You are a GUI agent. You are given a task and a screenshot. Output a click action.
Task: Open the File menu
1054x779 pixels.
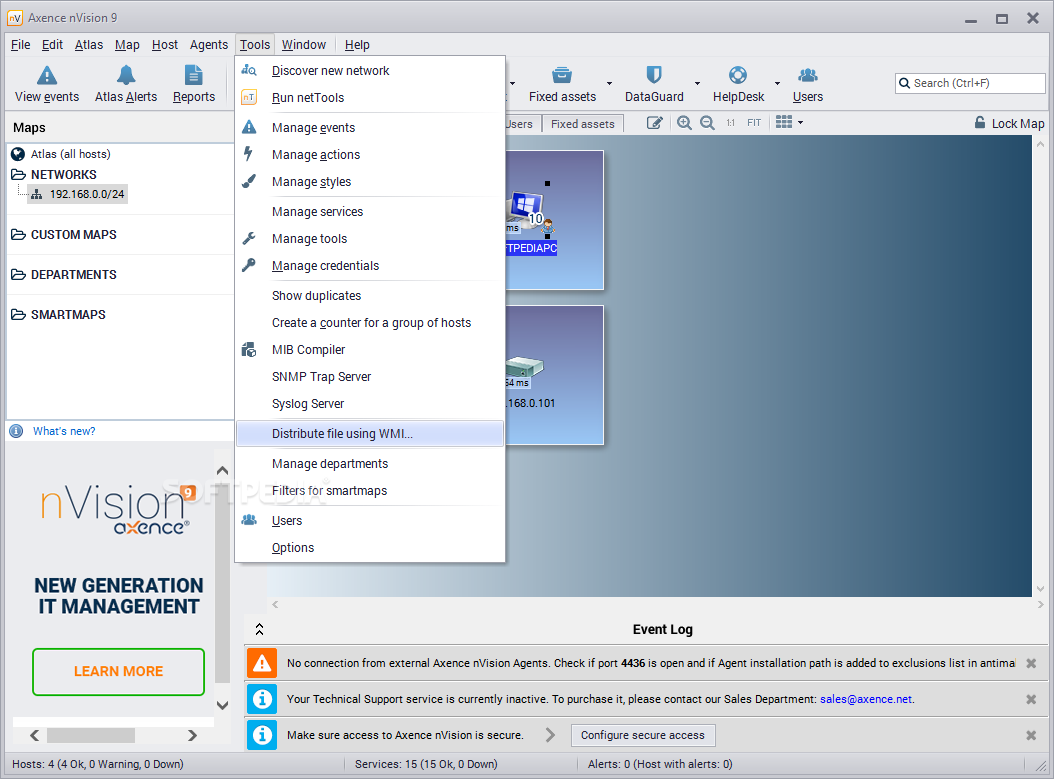(21, 44)
